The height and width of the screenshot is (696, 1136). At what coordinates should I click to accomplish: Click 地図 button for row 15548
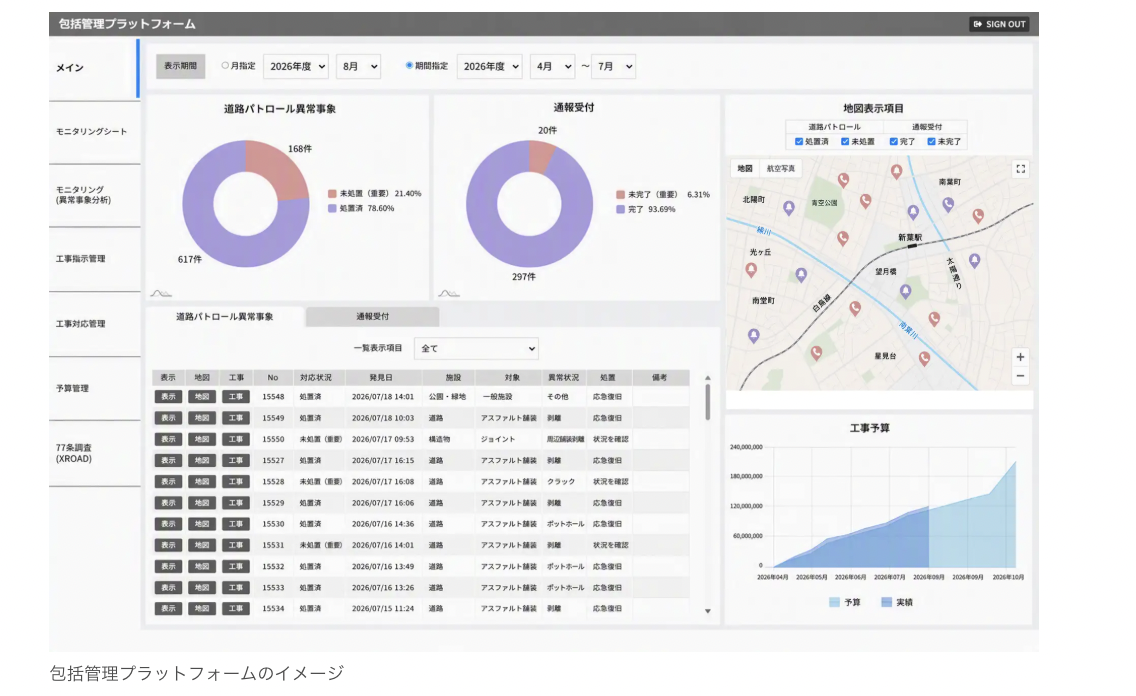202,397
